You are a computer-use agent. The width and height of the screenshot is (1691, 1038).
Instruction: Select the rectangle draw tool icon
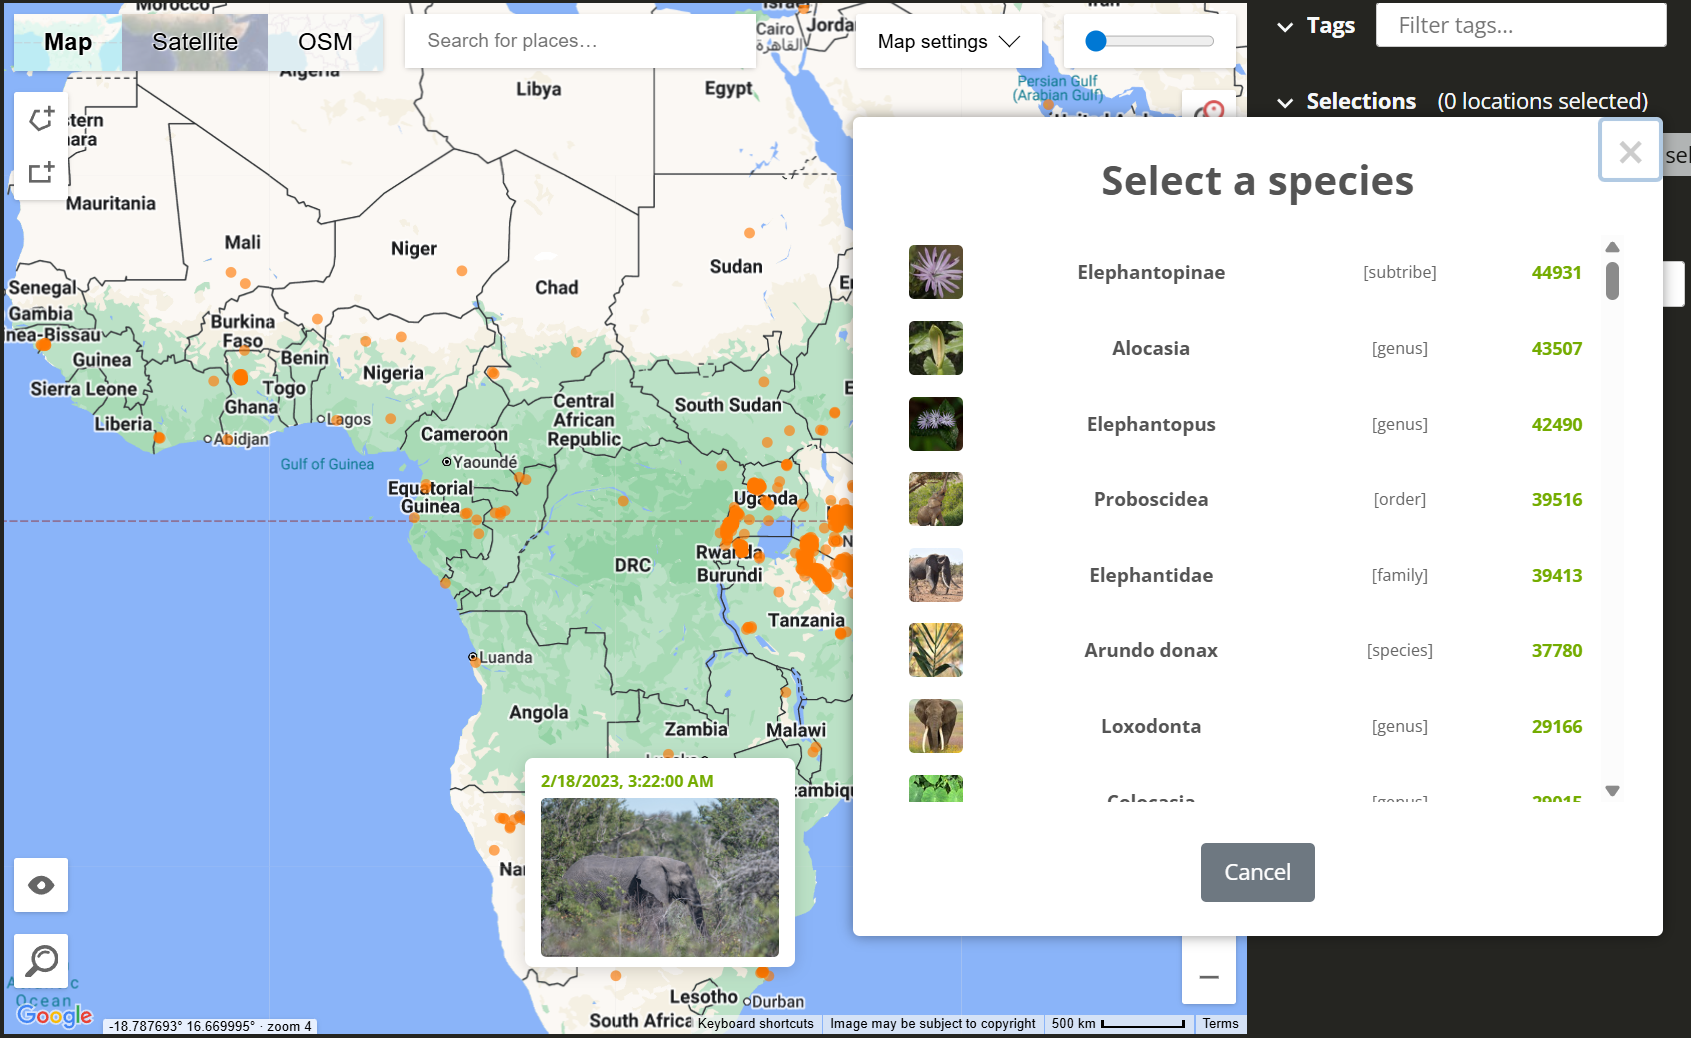coord(41,172)
